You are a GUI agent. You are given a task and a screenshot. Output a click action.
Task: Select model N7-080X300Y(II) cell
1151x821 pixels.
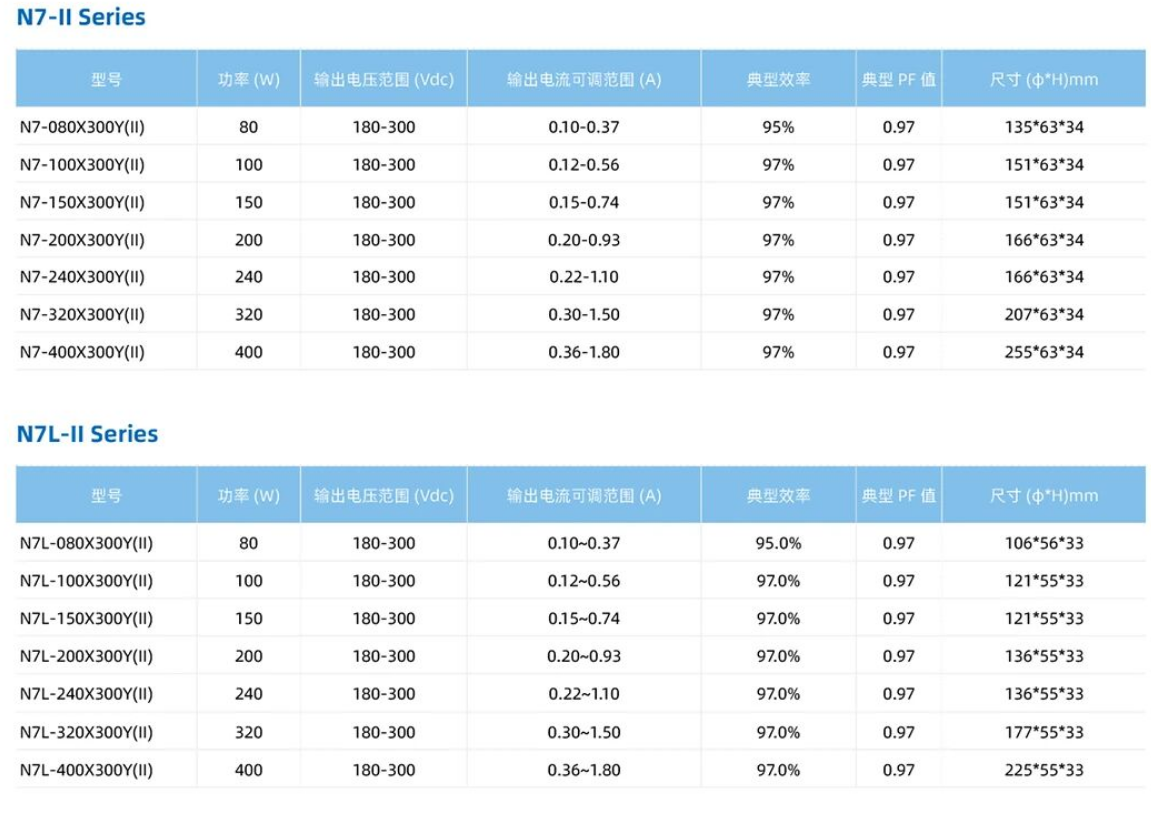point(82,127)
